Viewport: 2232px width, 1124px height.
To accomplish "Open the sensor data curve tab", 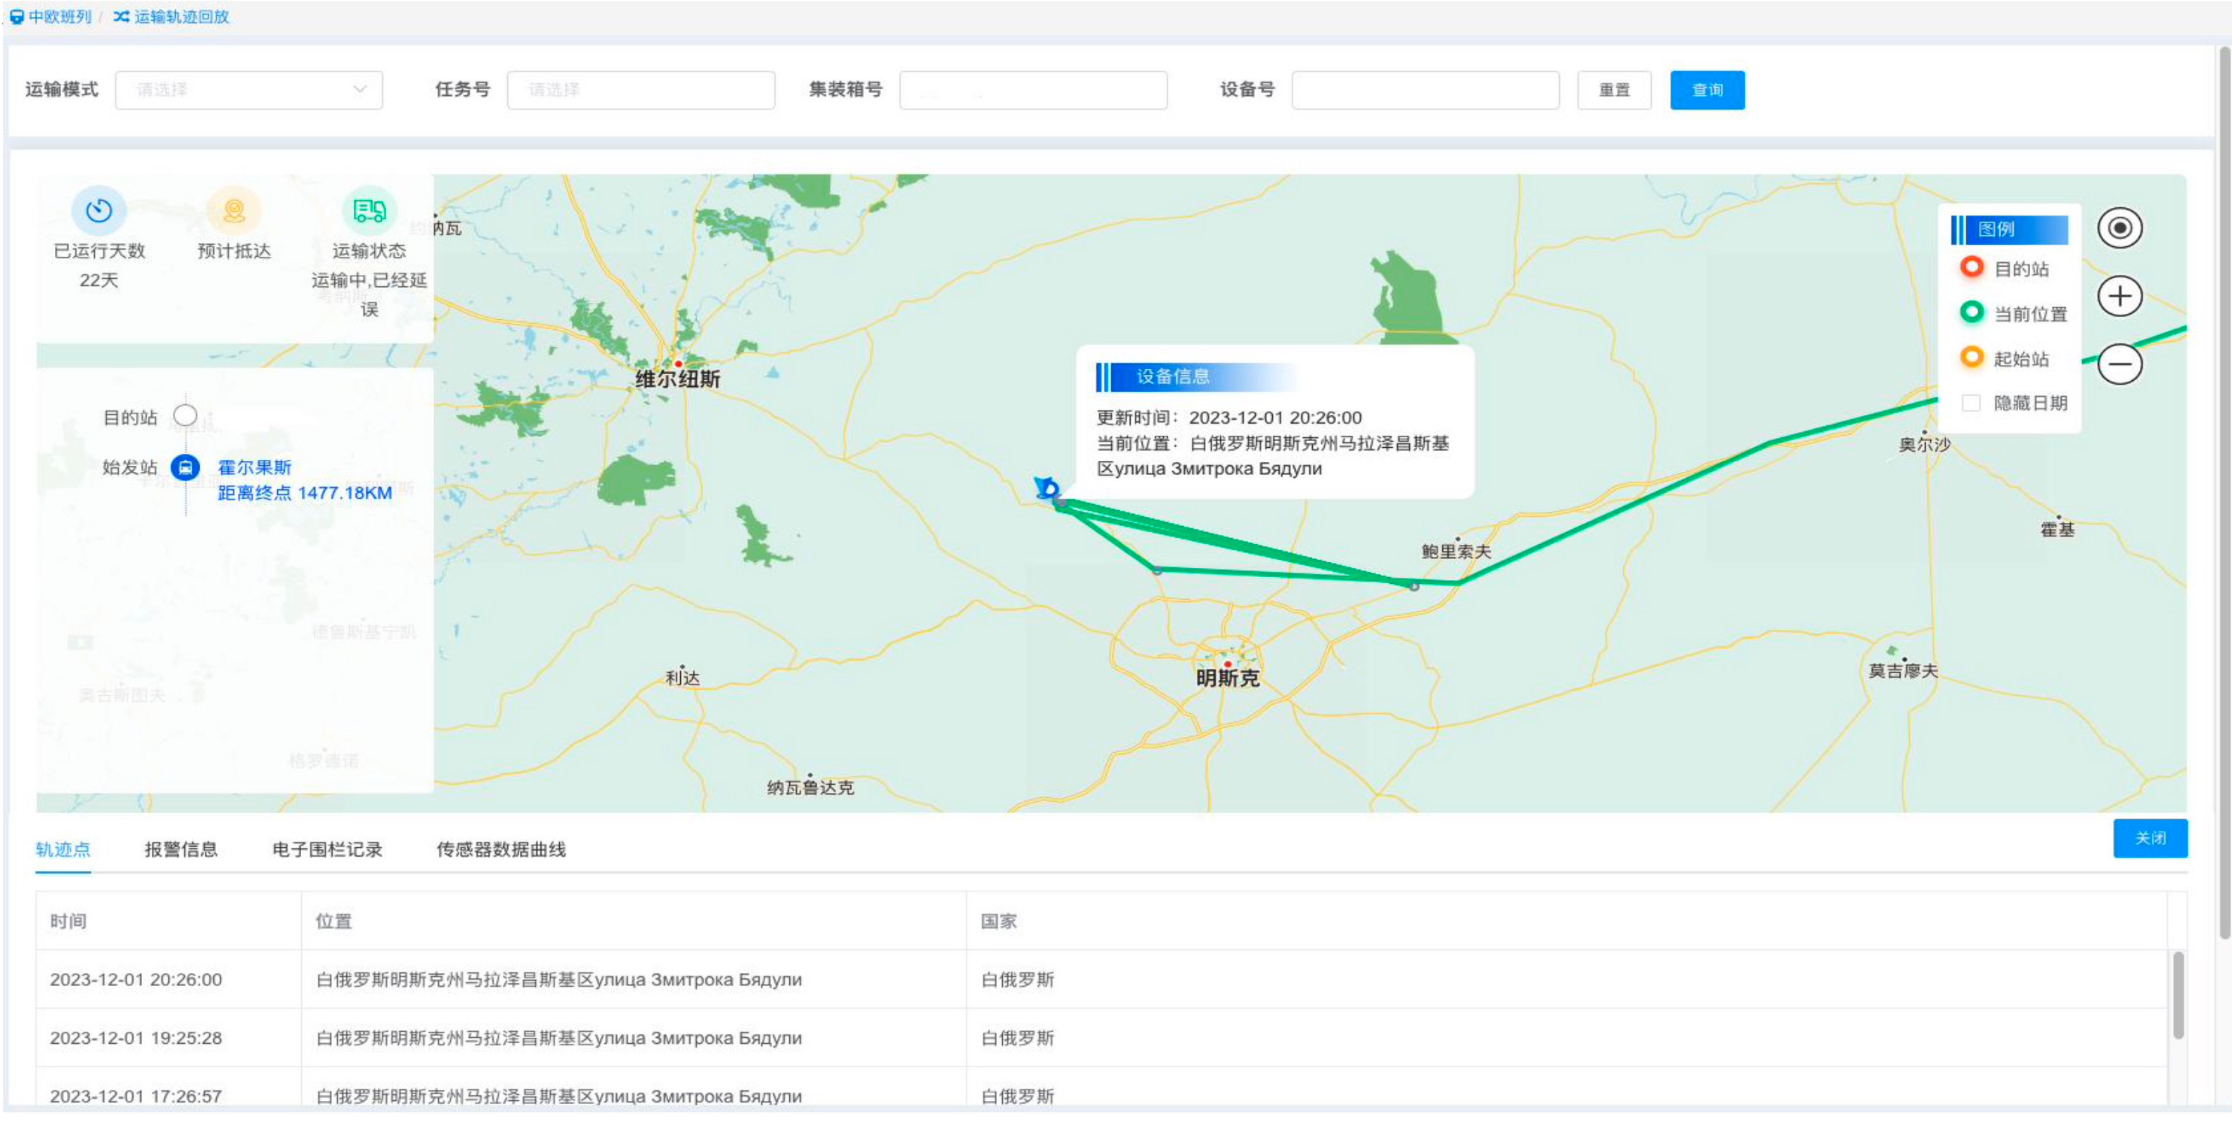I will [501, 849].
